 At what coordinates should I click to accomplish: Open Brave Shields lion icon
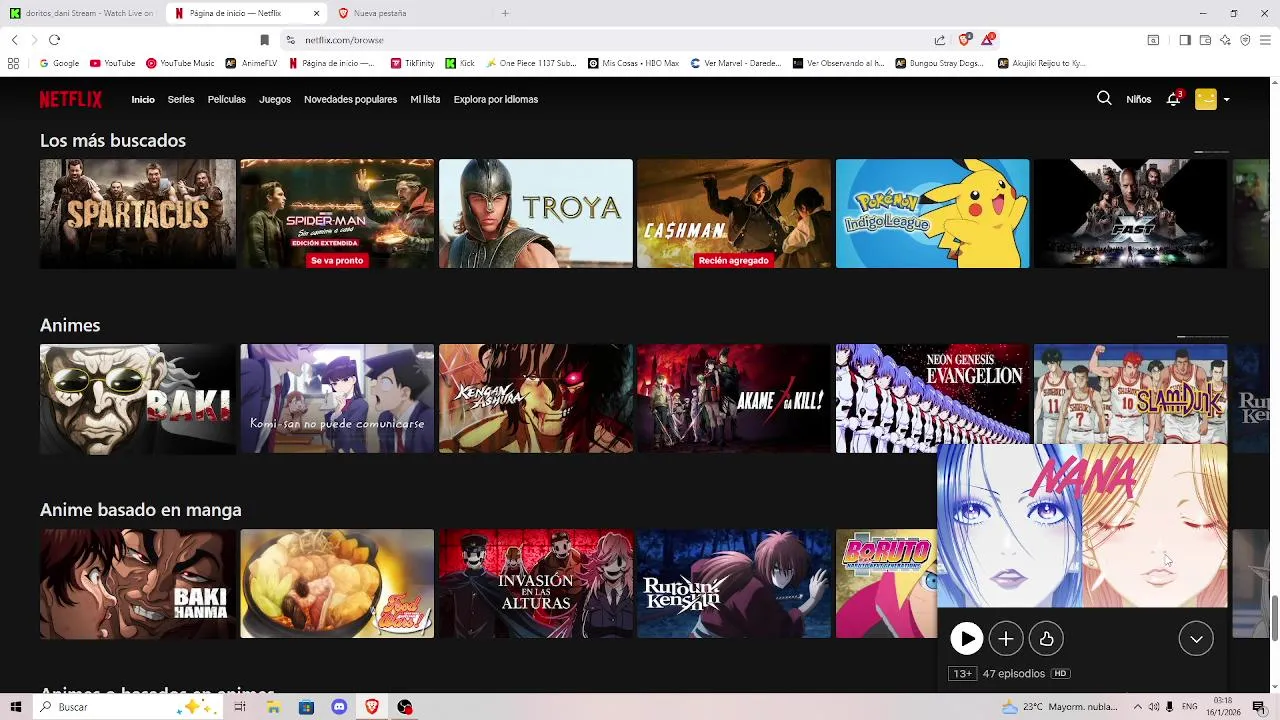[x=964, y=39]
